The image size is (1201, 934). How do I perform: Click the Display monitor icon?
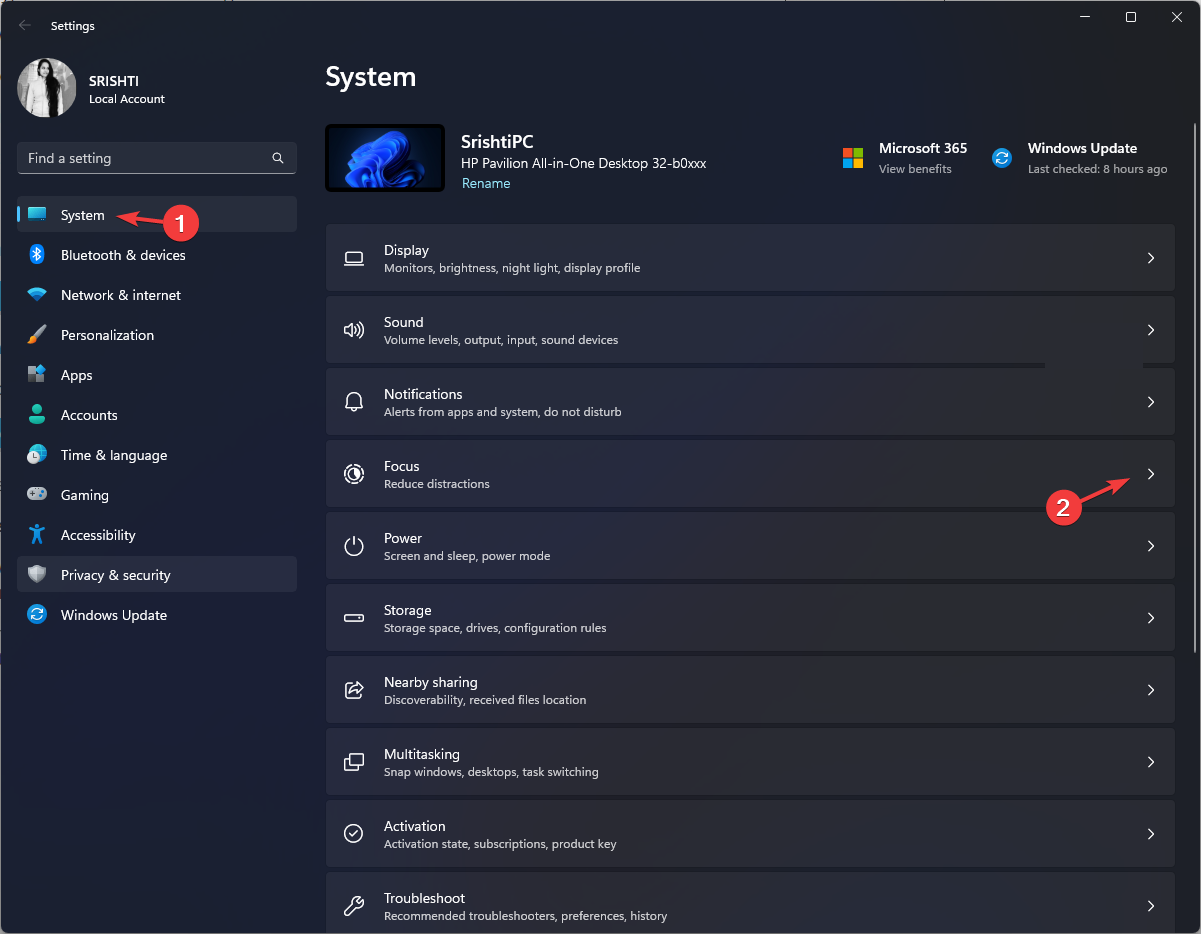click(x=354, y=258)
